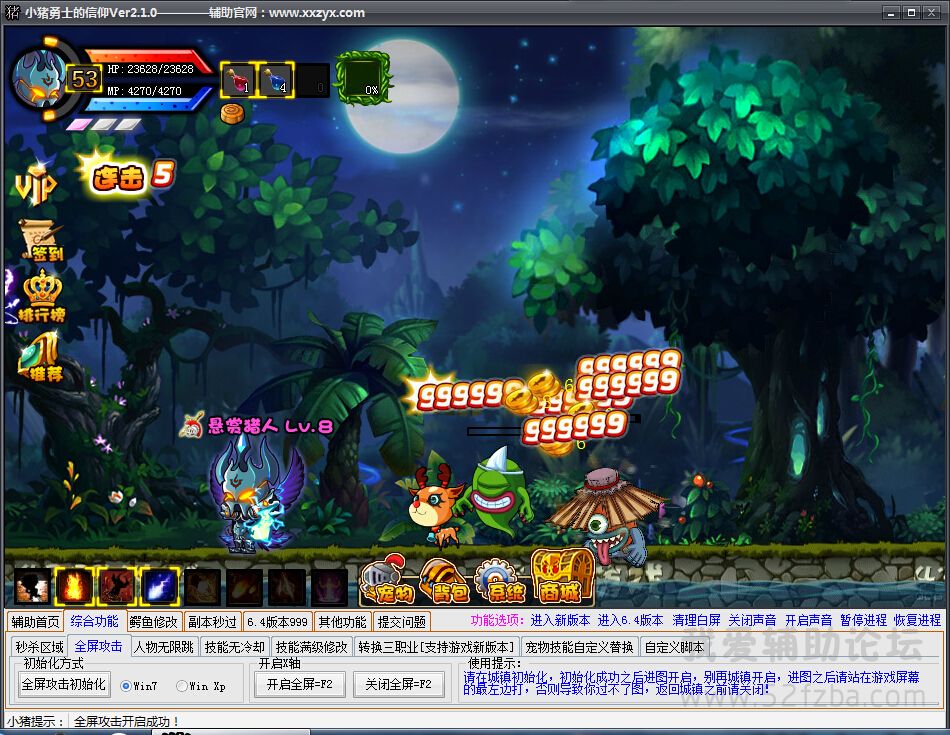This screenshot has height=735, width=950.
Task: Open the 自定义脚本 sub-tab
Action: (x=674, y=647)
